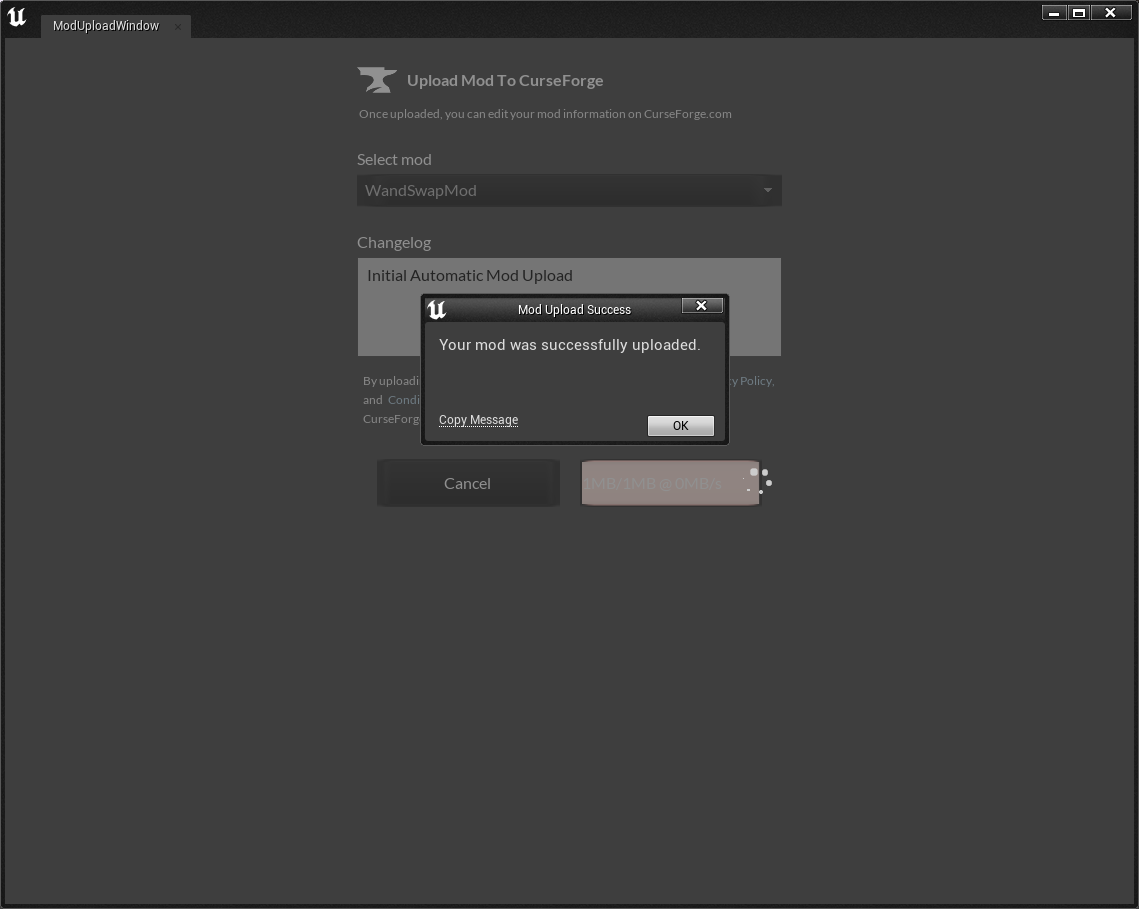This screenshot has width=1139, height=909.
Task: Click OK in Mod Upload Success dialog
Action: click(x=681, y=426)
